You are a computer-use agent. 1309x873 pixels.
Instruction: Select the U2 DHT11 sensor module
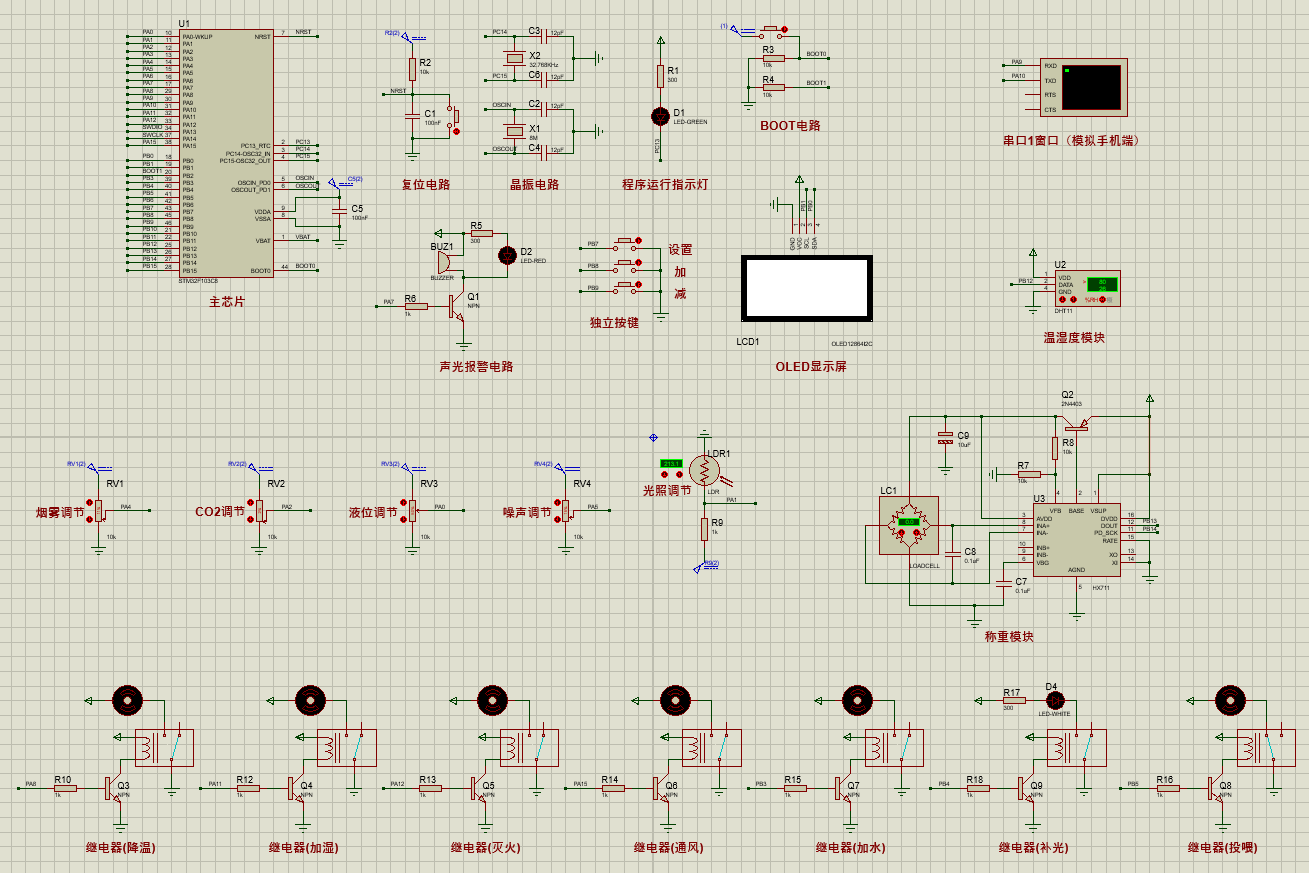(1087, 288)
